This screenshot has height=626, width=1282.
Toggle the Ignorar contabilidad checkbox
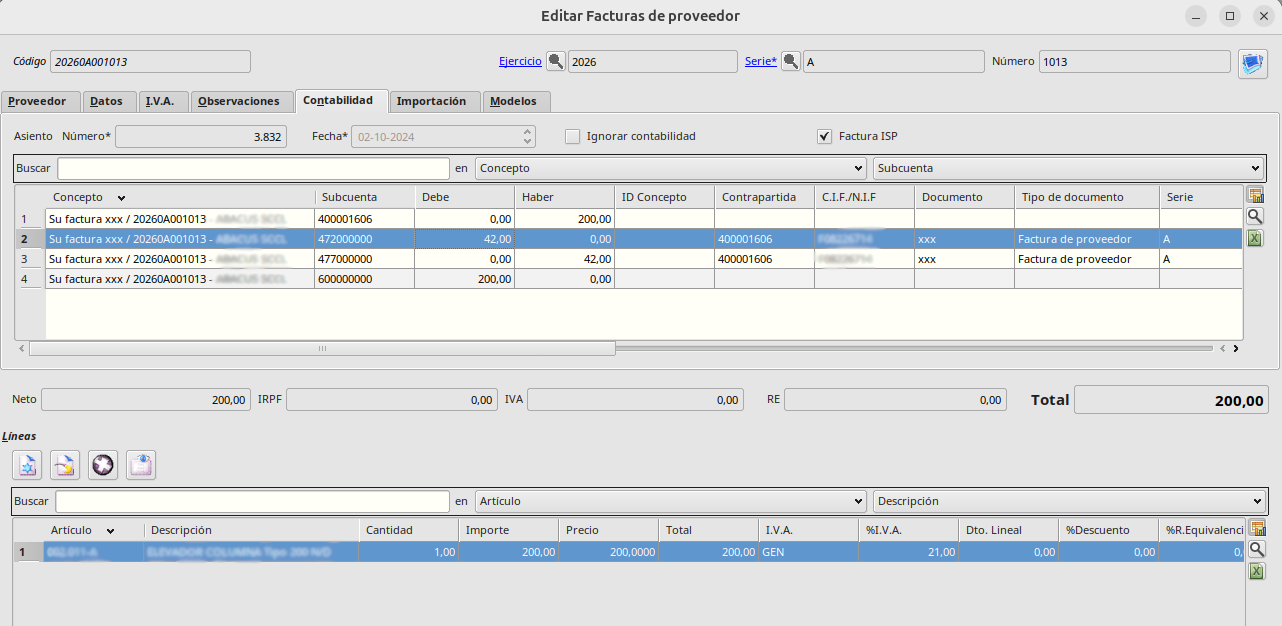click(x=572, y=136)
